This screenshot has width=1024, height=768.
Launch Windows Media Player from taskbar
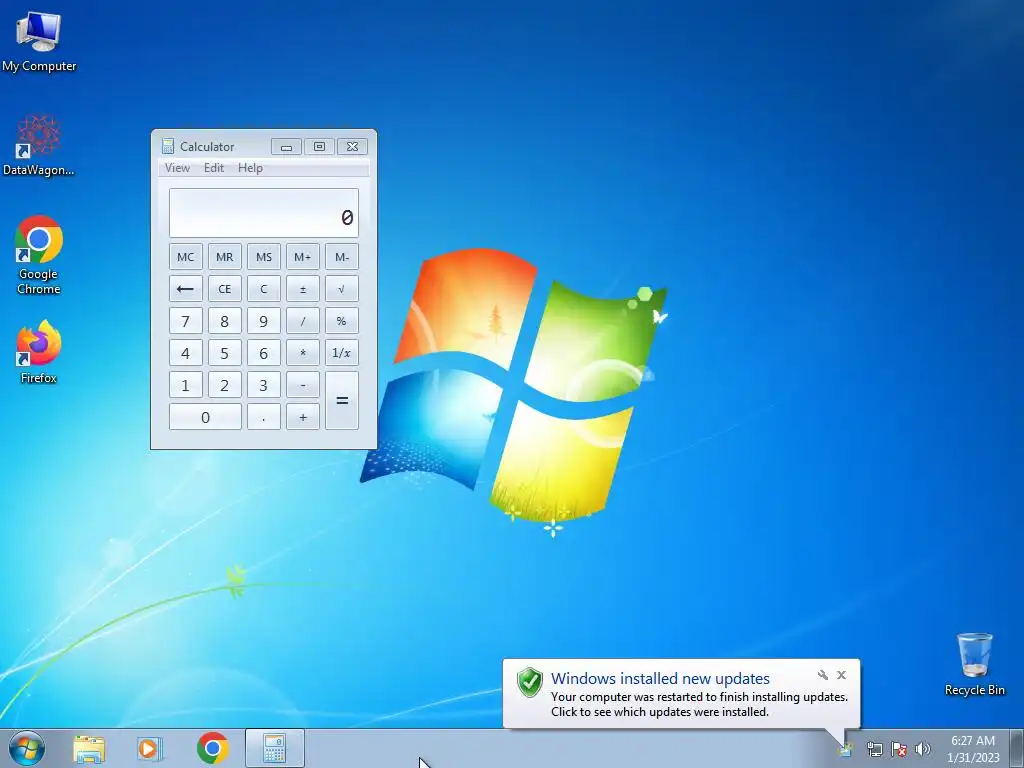150,748
